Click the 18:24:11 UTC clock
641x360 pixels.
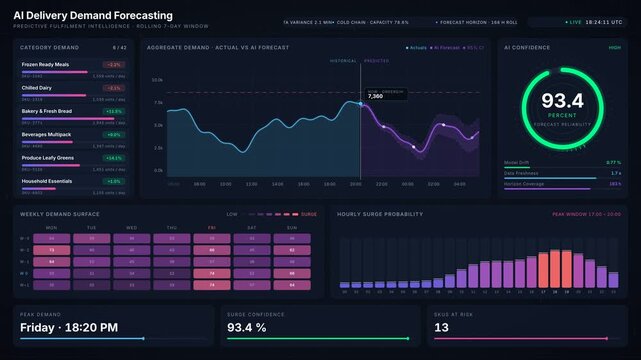604,22
